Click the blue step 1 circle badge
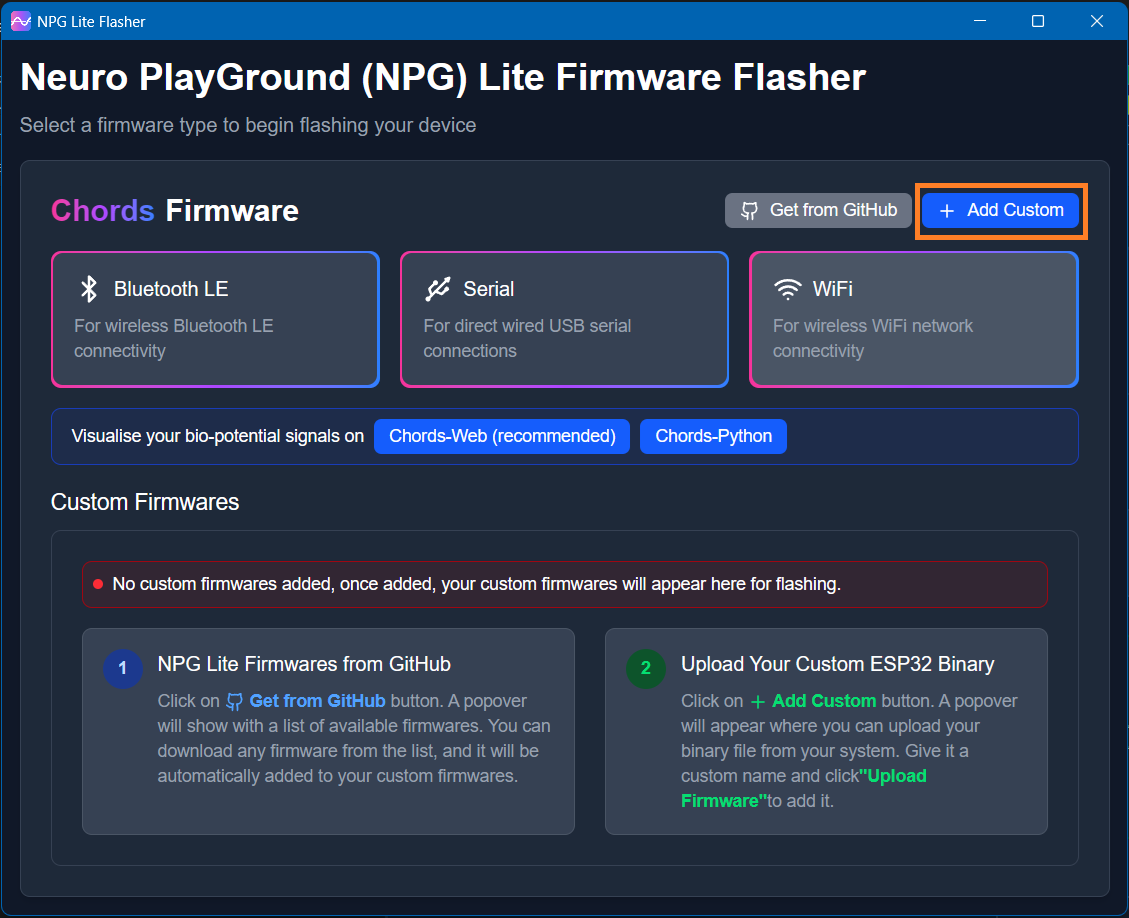 (x=123, y=668)
